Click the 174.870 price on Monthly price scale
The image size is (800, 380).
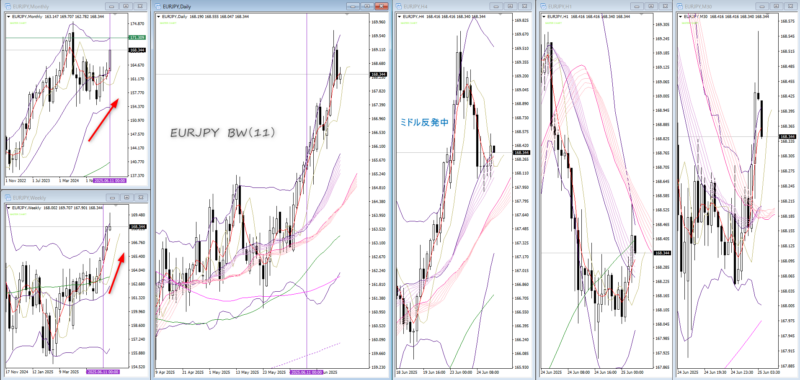coord(138,24)
